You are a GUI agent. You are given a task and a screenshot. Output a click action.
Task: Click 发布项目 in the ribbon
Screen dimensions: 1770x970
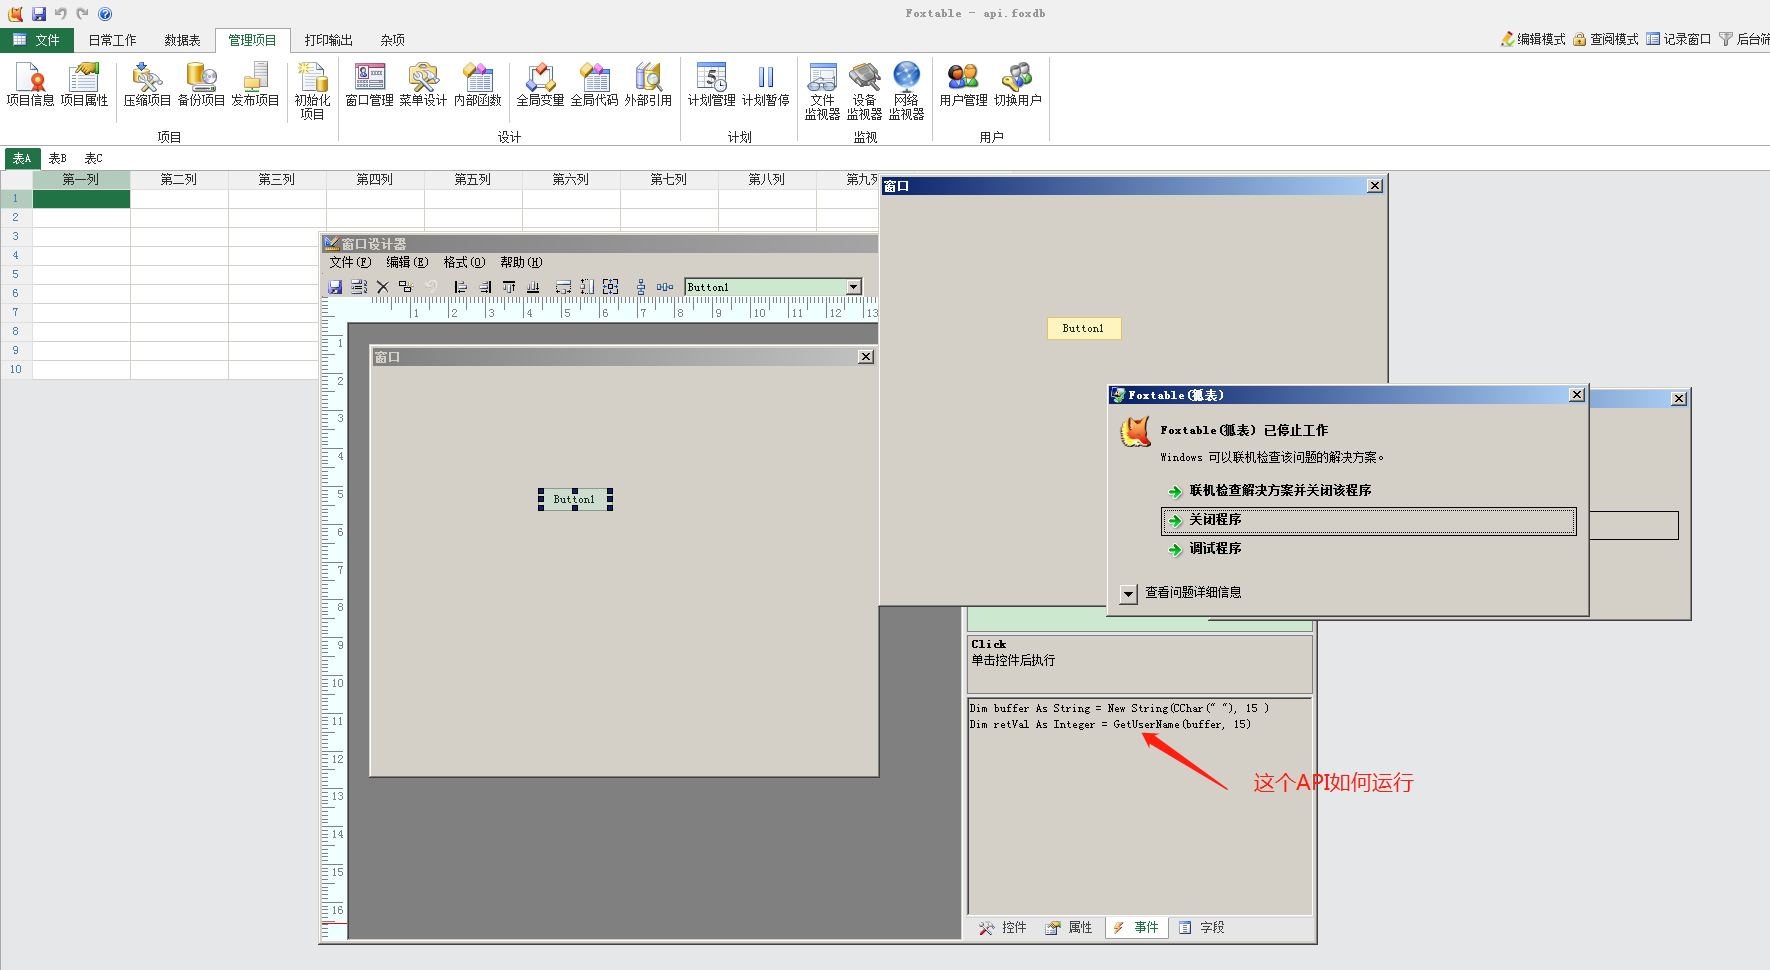tap(255, 85)
